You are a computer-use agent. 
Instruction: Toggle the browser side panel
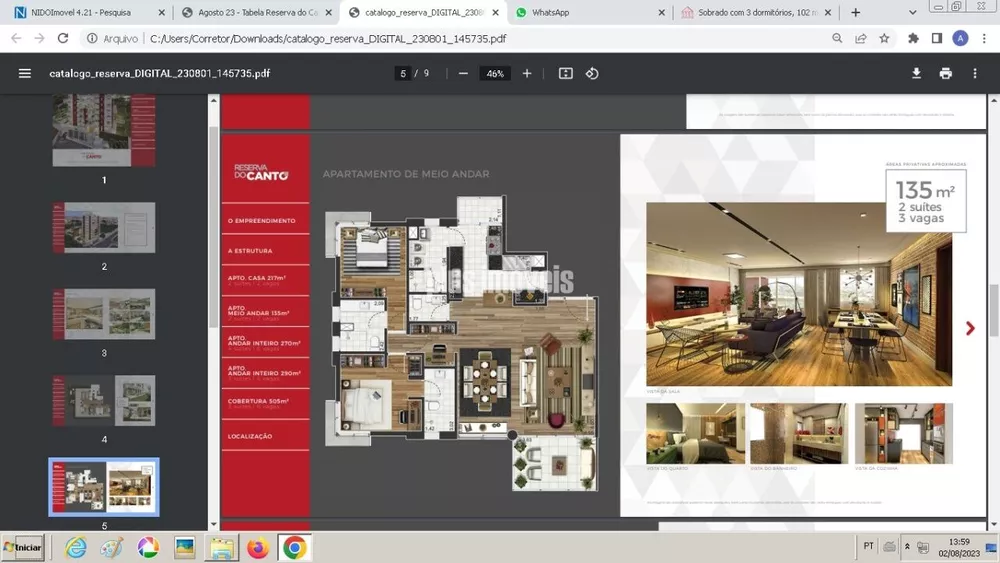click(x=936, y=38)
